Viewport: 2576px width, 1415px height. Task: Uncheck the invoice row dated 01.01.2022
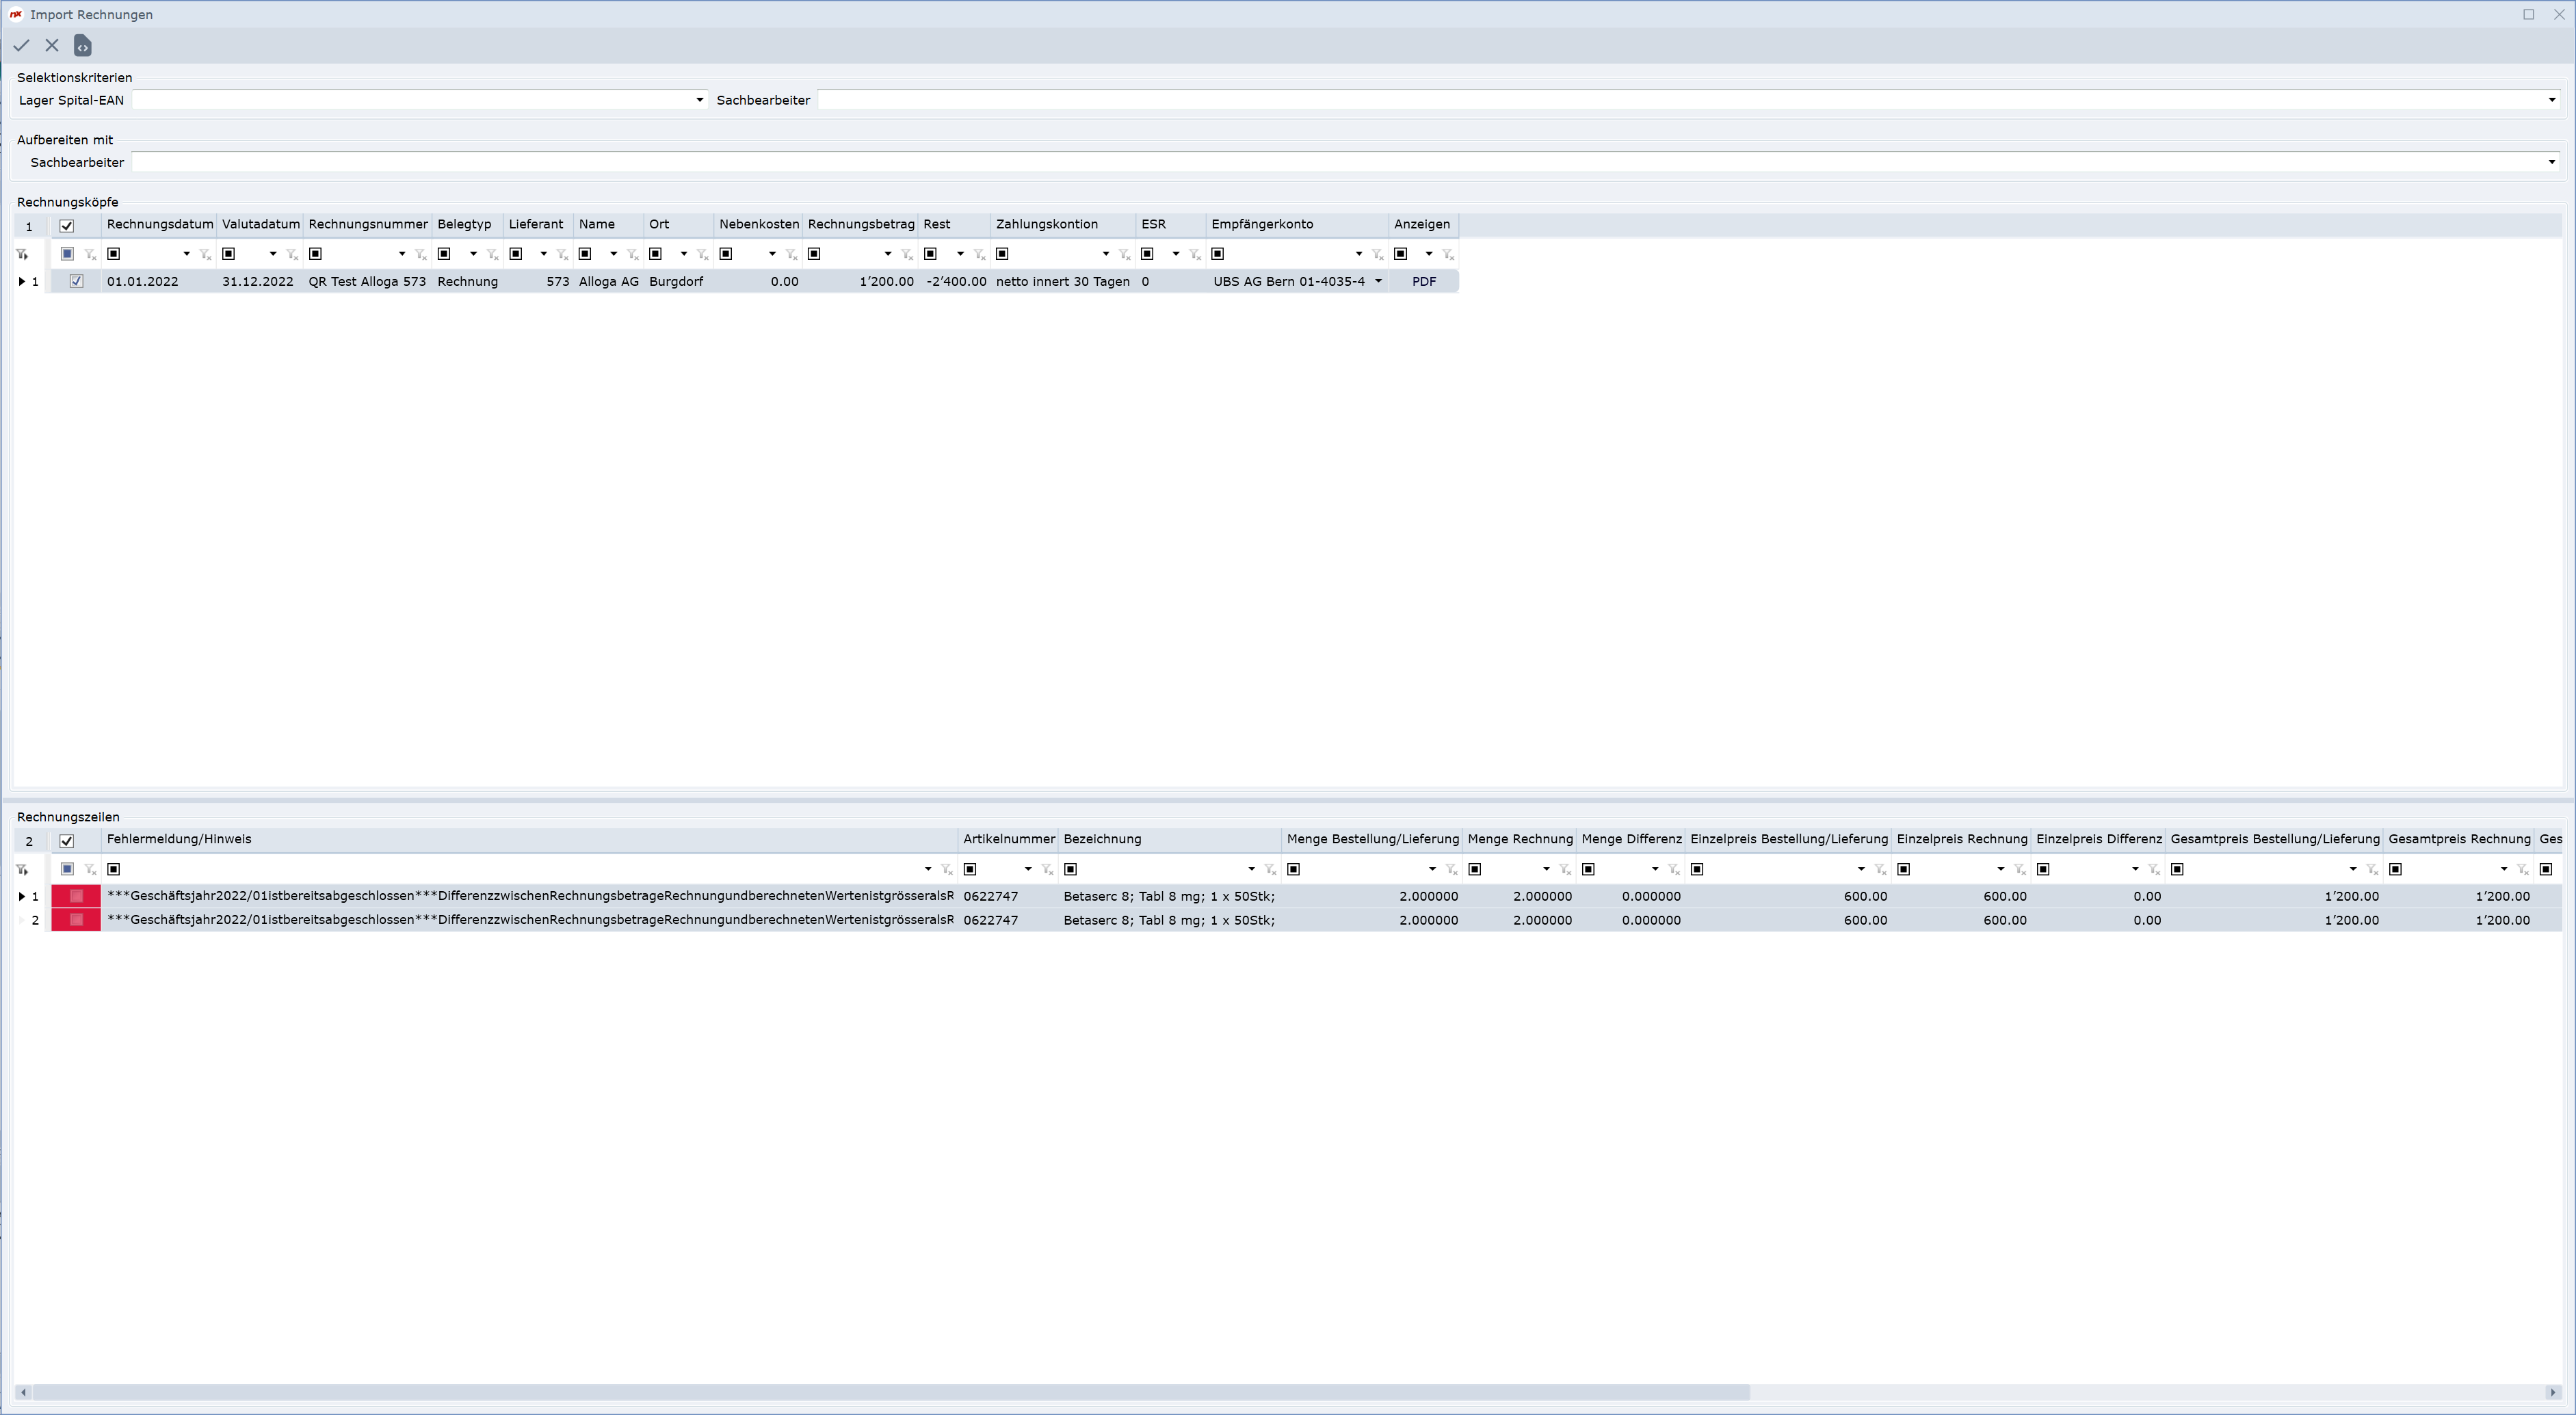76,281
